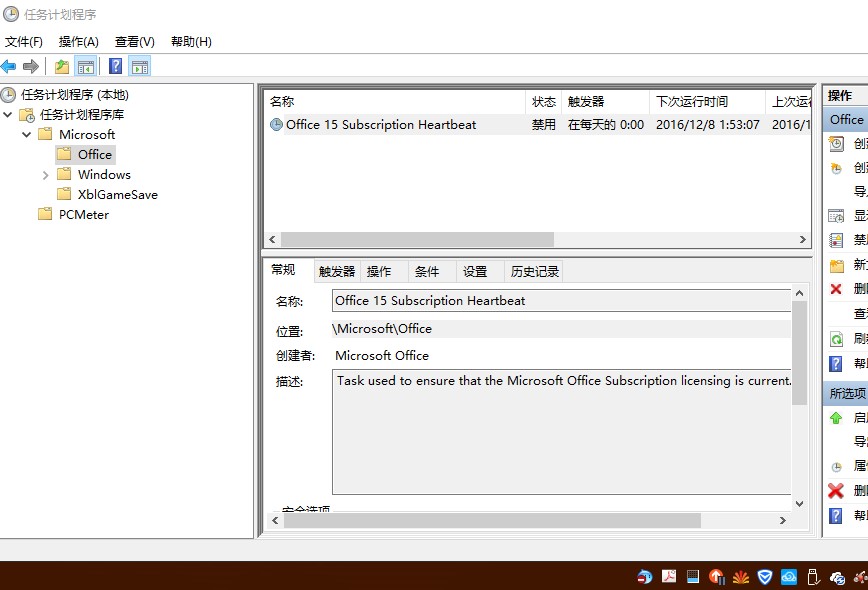The image size is (868, 590).
Task: Open the 帮助(H) menu
Action: click(x=191, y=42)
